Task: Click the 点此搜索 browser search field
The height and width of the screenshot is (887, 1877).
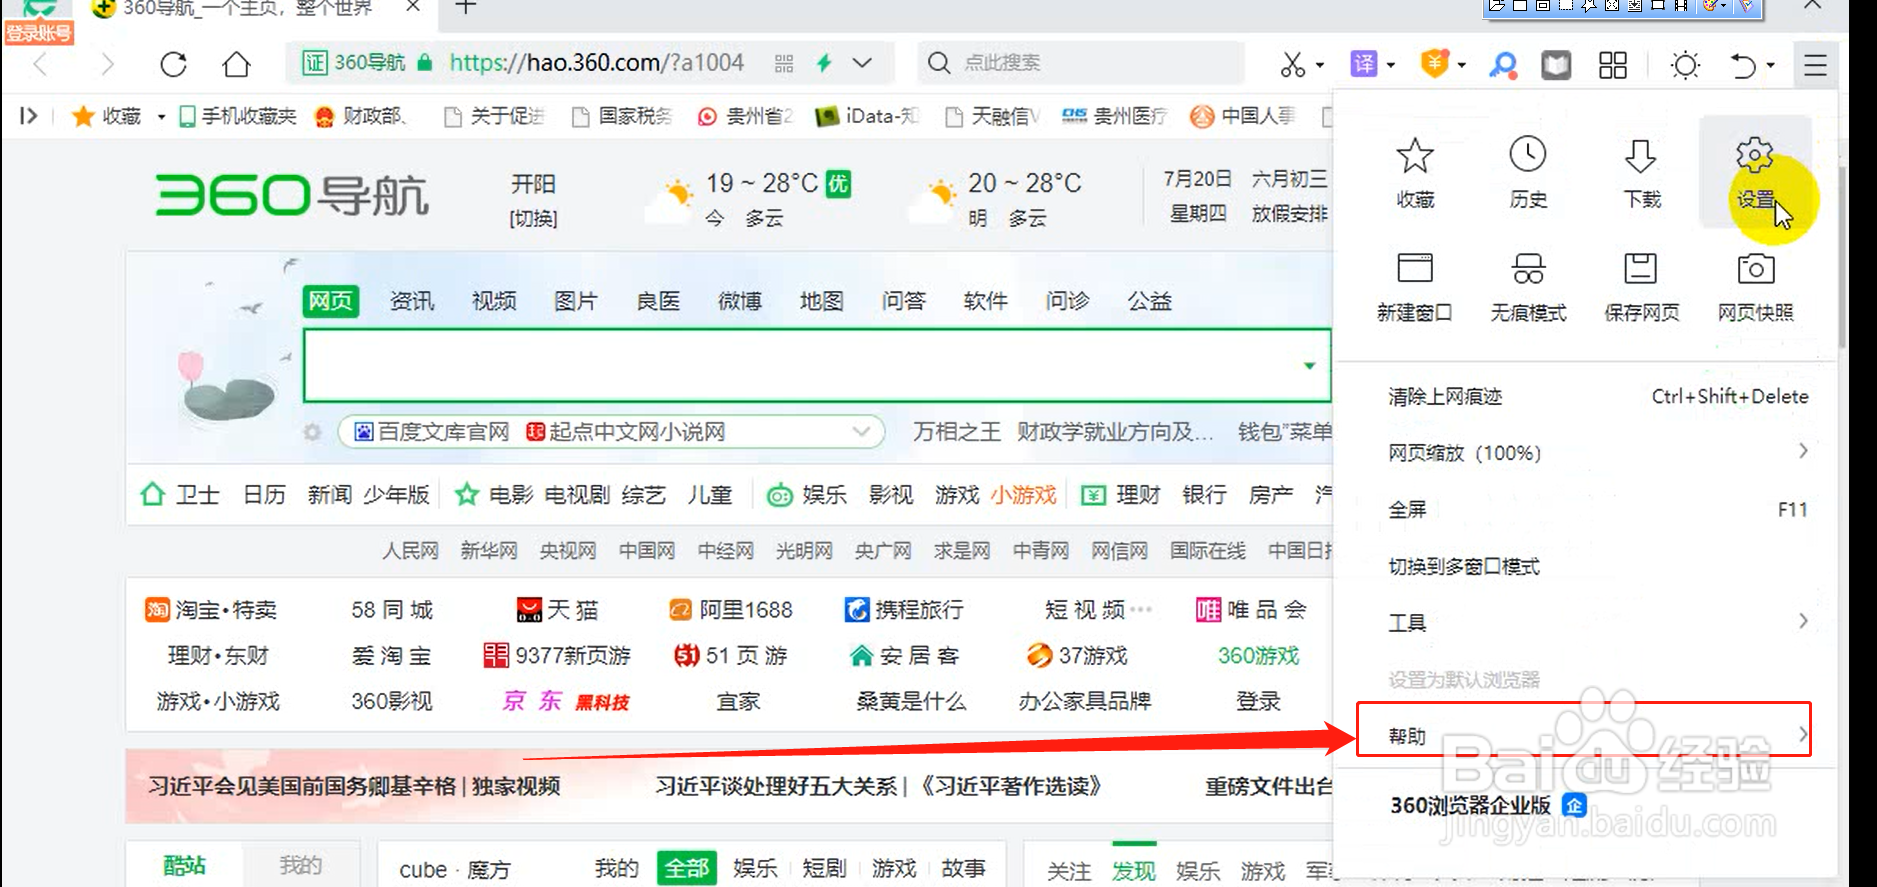Action: [x=1081, y=63]
